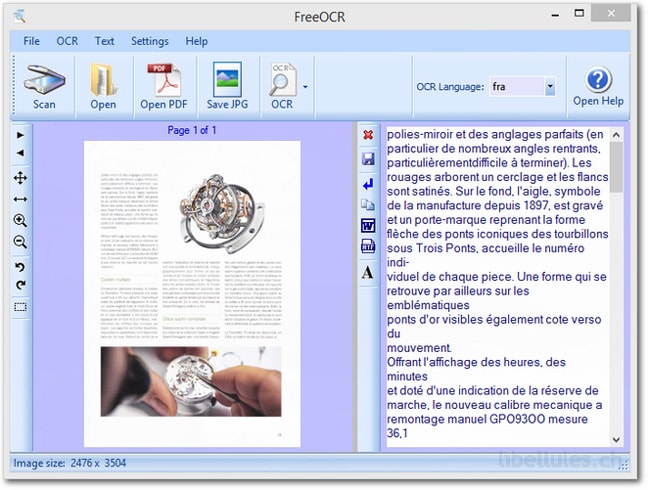Click the text scrollbar down arrow
This screenshot has height=490, width=648.
616,440
